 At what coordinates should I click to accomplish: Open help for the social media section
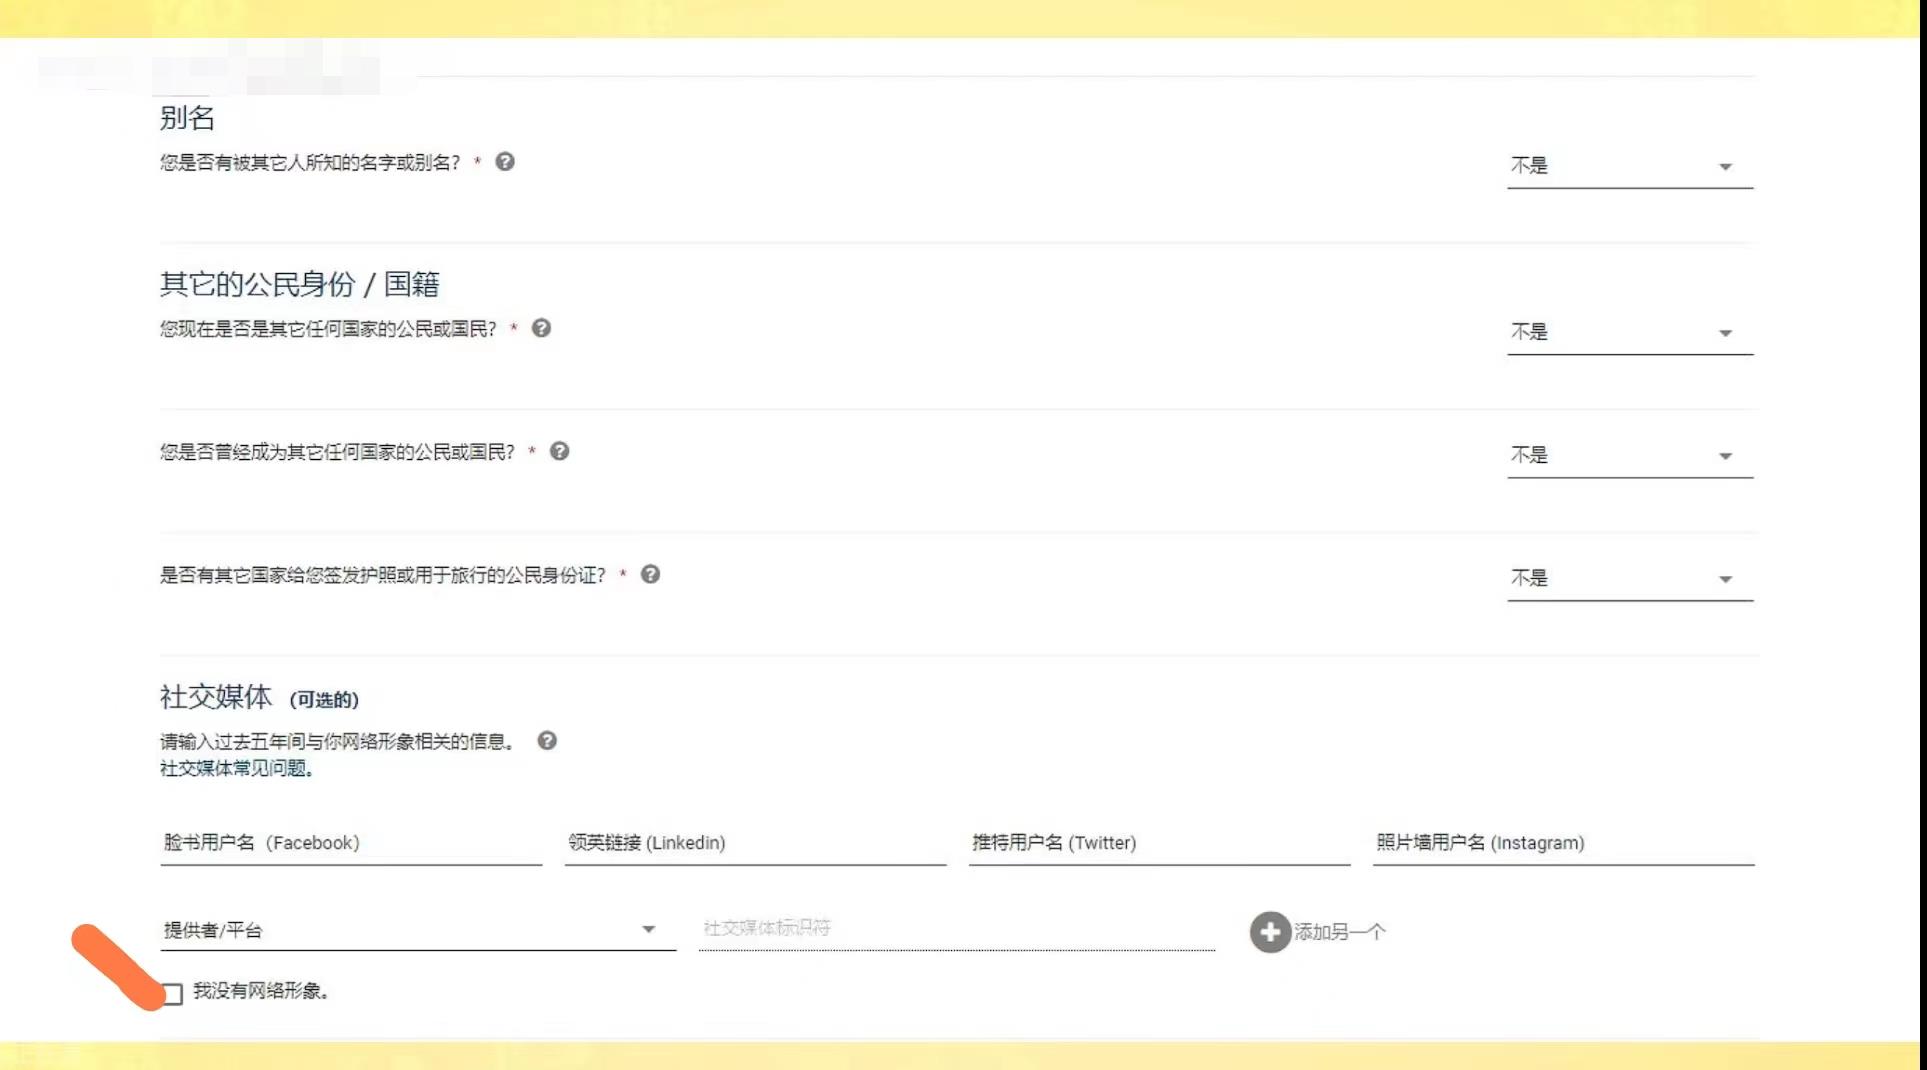[546, 740]
